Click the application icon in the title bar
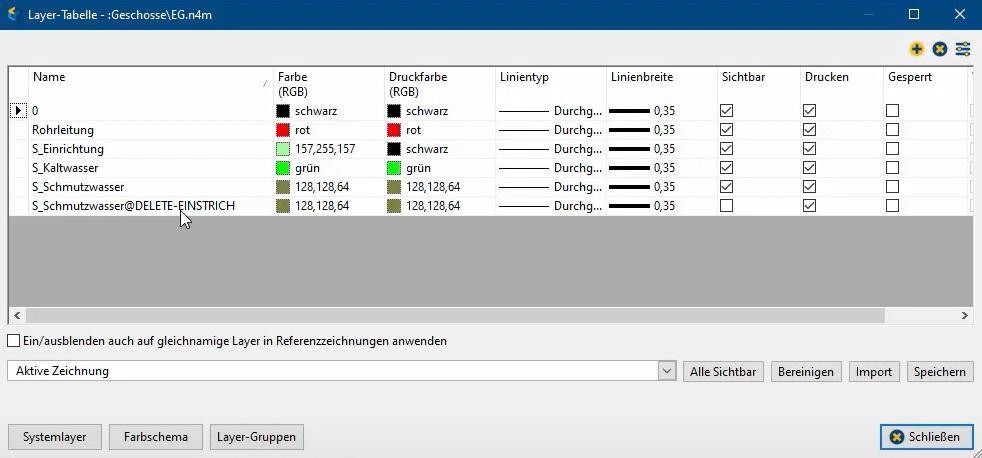982x458 pixels. pyautogui.click(x=13, y=15)
